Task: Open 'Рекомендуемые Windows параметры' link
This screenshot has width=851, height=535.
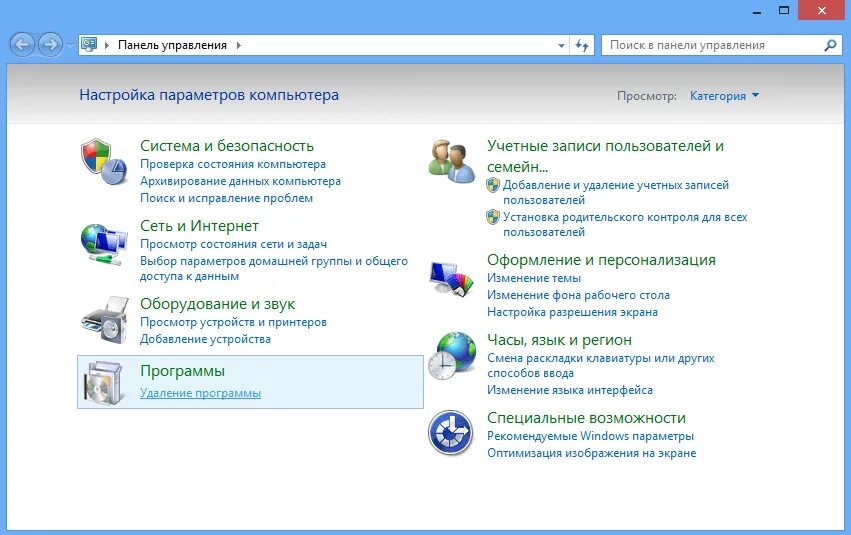Action: [590, 436]
